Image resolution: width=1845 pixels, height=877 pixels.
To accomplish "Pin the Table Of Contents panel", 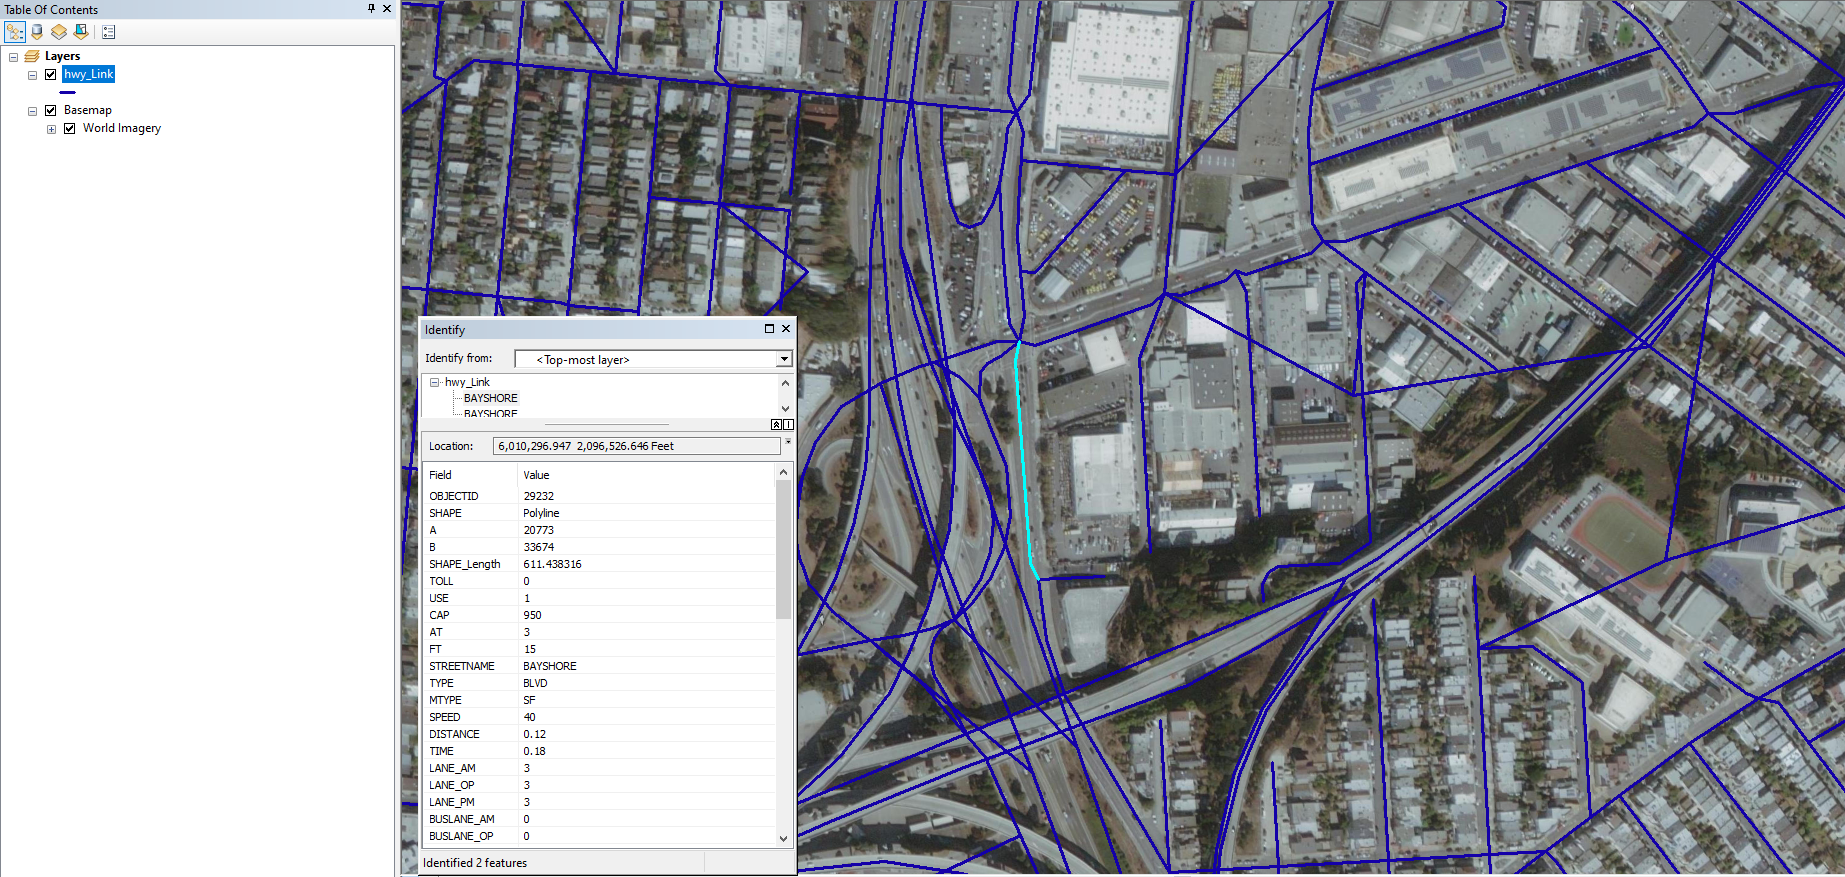I will coord(372,8).
